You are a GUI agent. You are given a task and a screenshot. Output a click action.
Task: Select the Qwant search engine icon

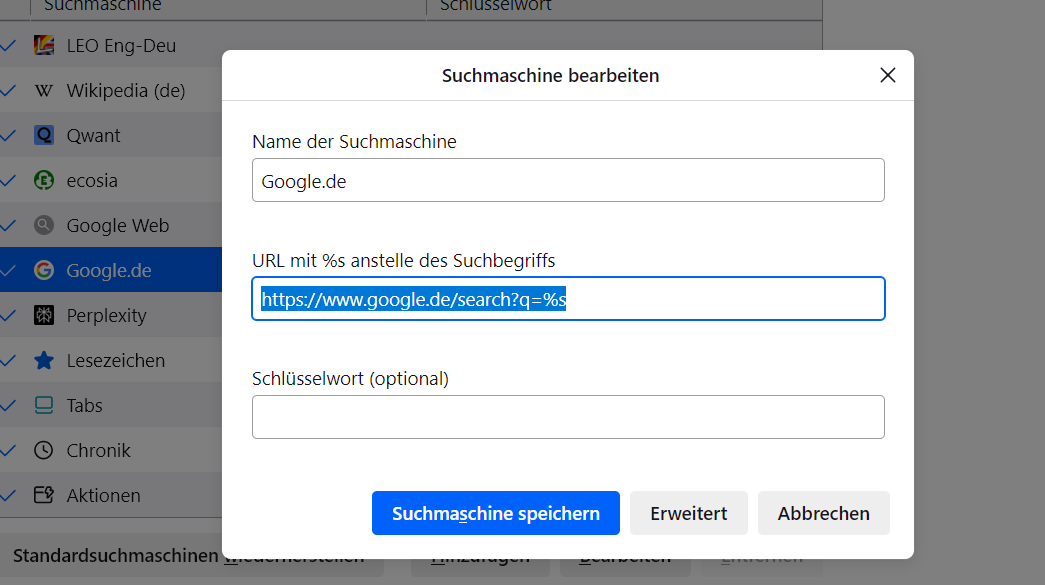coord(44,135)
